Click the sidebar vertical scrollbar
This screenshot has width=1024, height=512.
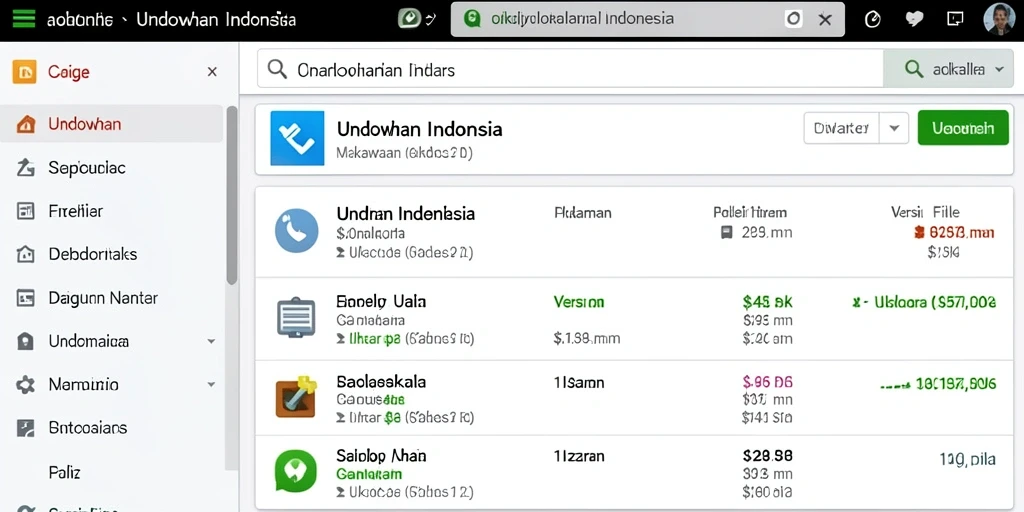pos(232,195)
